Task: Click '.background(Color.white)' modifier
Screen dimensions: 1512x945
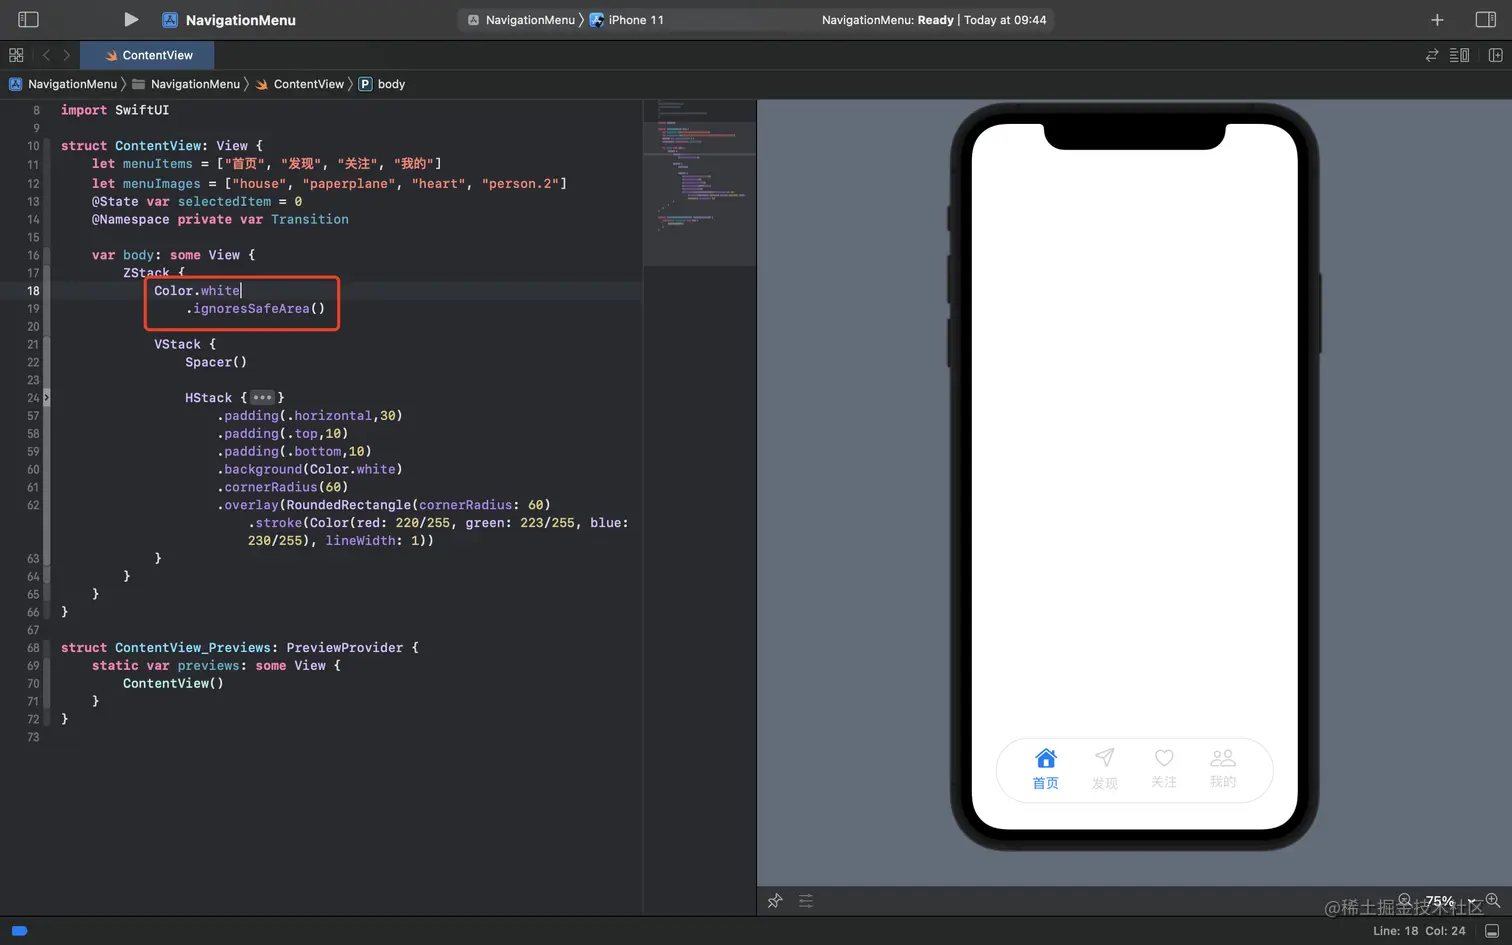Action: coord(309,470)
